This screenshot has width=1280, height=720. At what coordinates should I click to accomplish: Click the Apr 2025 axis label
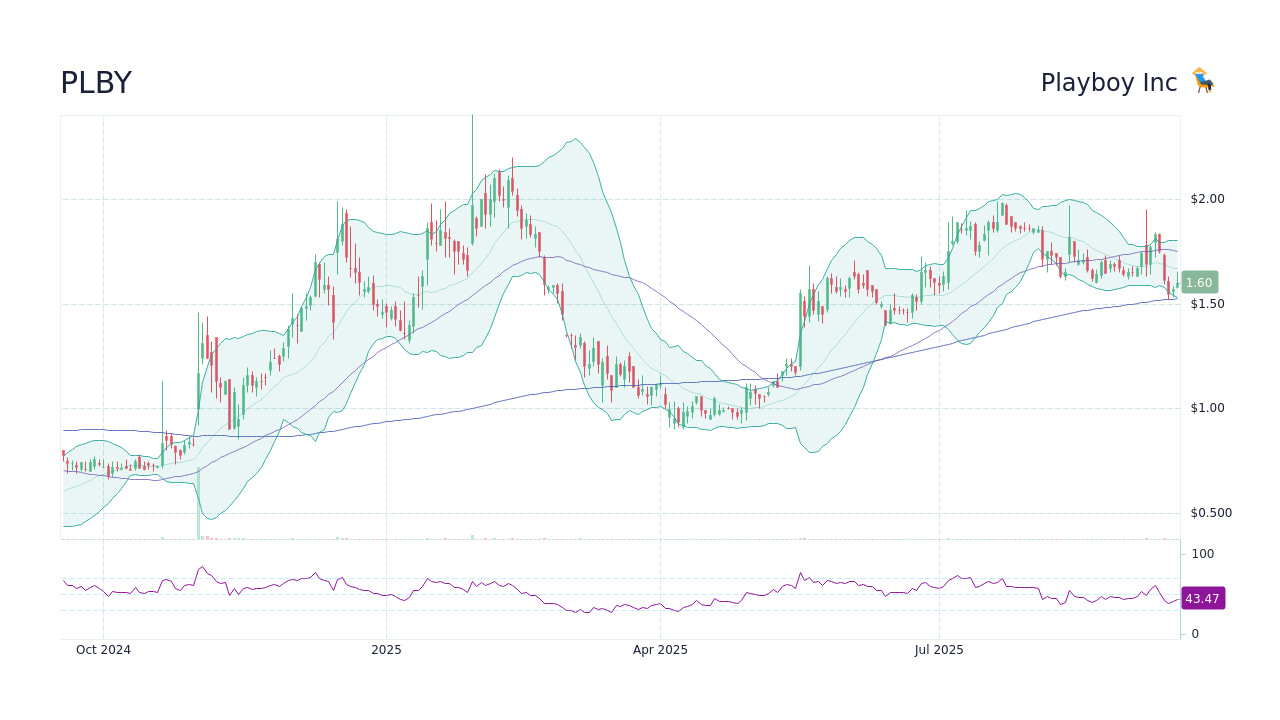coord(659,649)
